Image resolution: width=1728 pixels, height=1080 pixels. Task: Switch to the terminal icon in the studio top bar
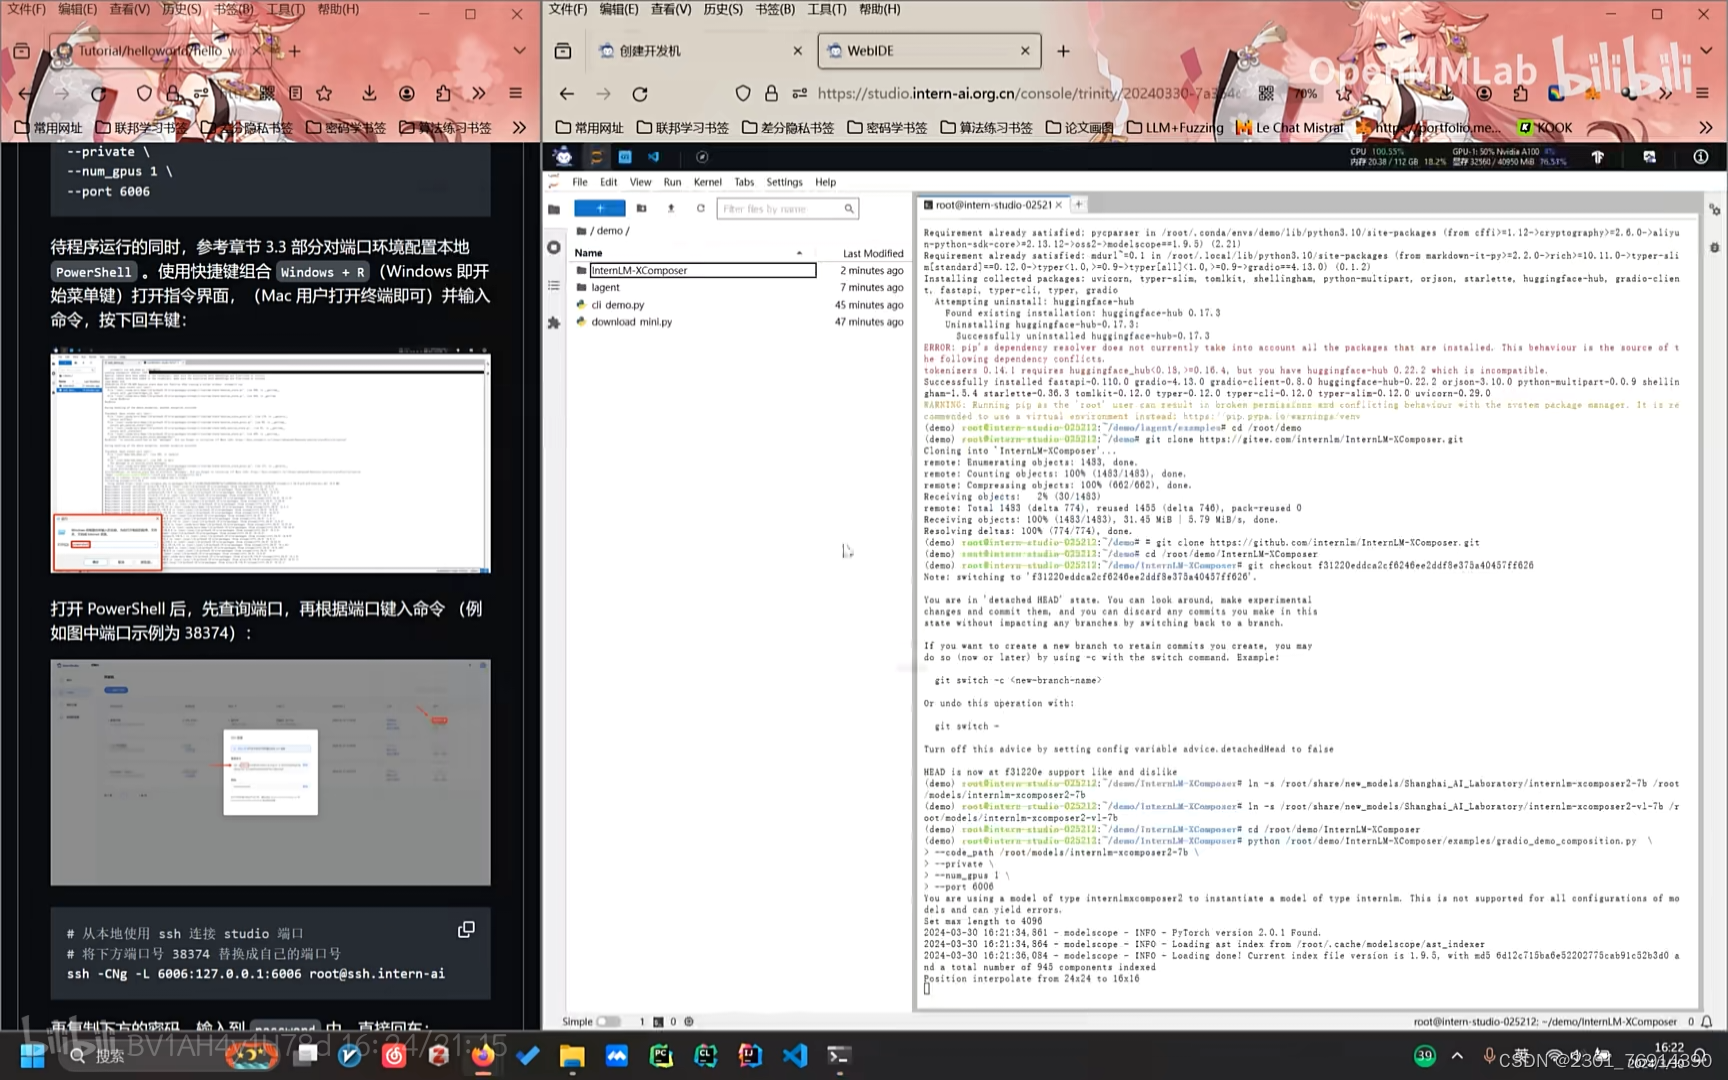tap(625, 157)
